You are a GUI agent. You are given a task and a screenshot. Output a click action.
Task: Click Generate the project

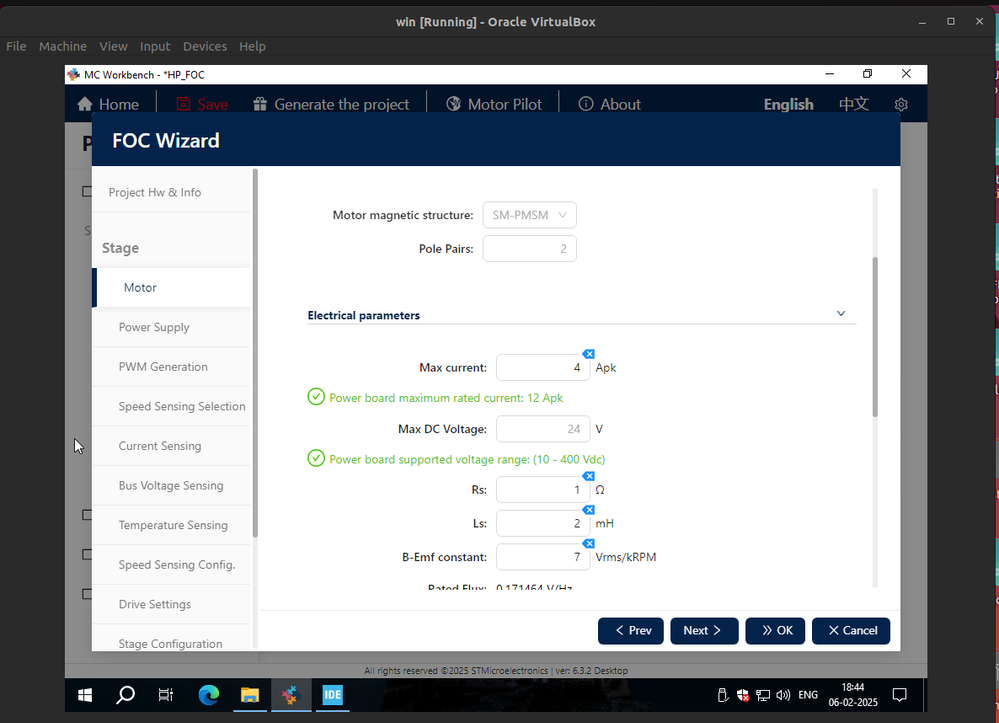click(x=331, y=104)
